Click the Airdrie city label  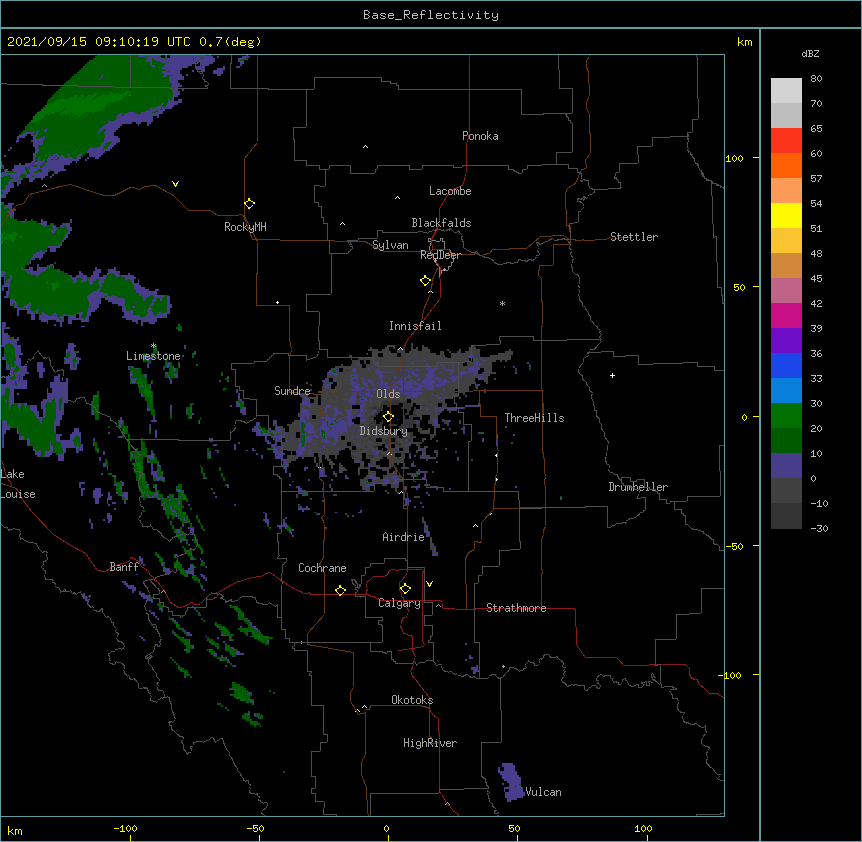[404, 537]
